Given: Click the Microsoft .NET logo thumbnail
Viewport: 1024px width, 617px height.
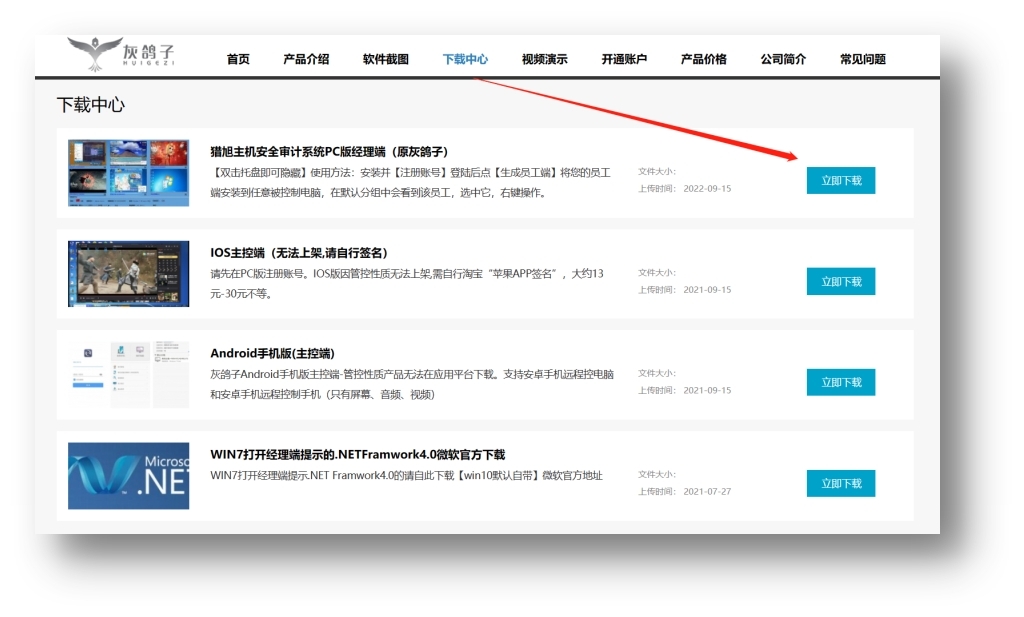Looking at the screenshot, I should pyautogui.click(x=128, y=476).
